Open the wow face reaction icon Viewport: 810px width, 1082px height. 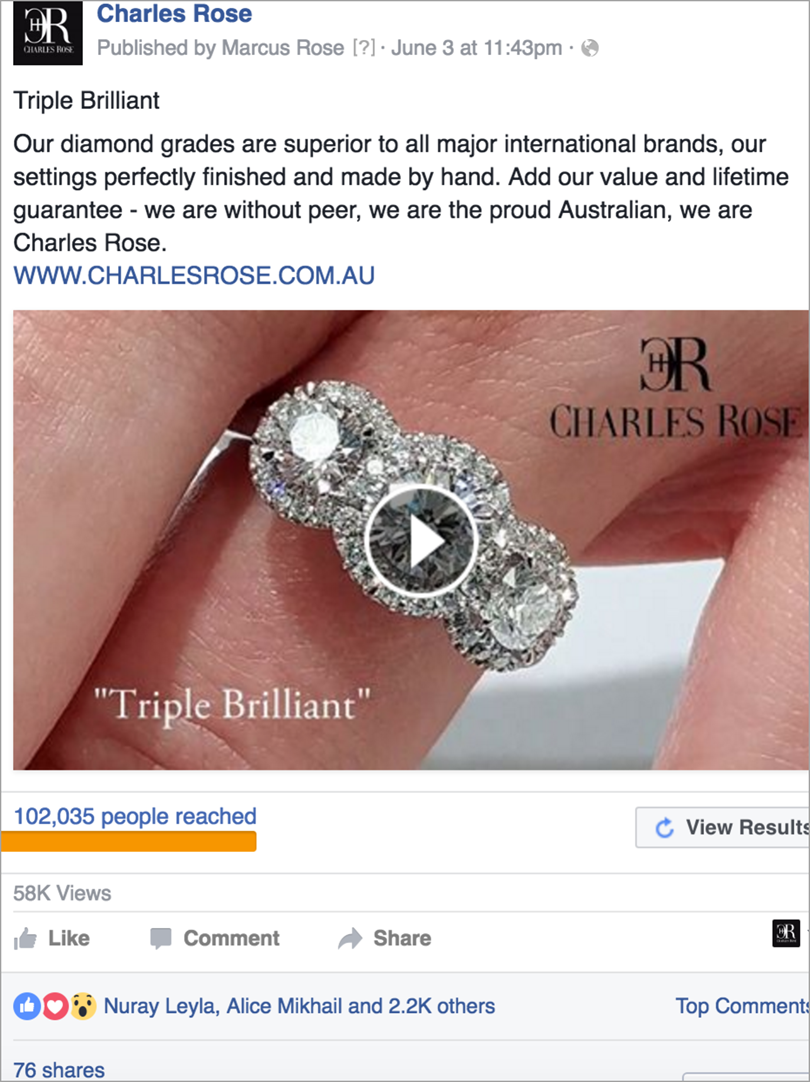coord(83,1006)
